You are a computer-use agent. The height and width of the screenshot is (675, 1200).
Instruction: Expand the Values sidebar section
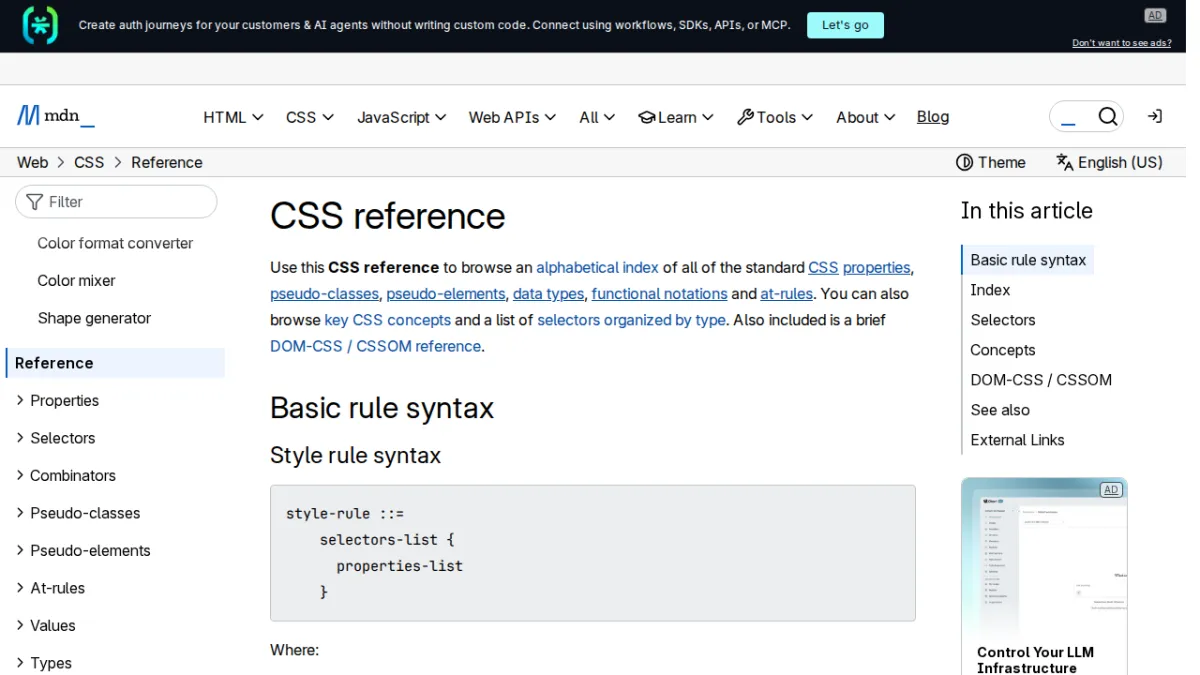pos(46,626)
